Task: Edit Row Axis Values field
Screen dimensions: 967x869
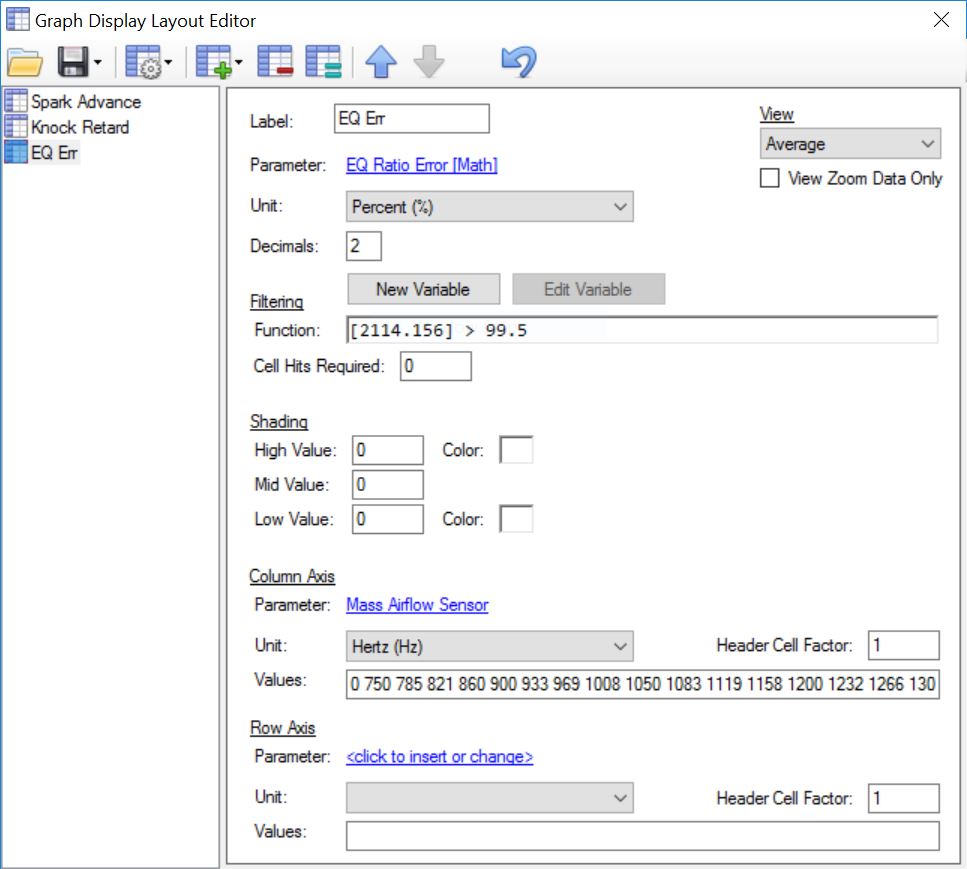Action: pos(642,836)
